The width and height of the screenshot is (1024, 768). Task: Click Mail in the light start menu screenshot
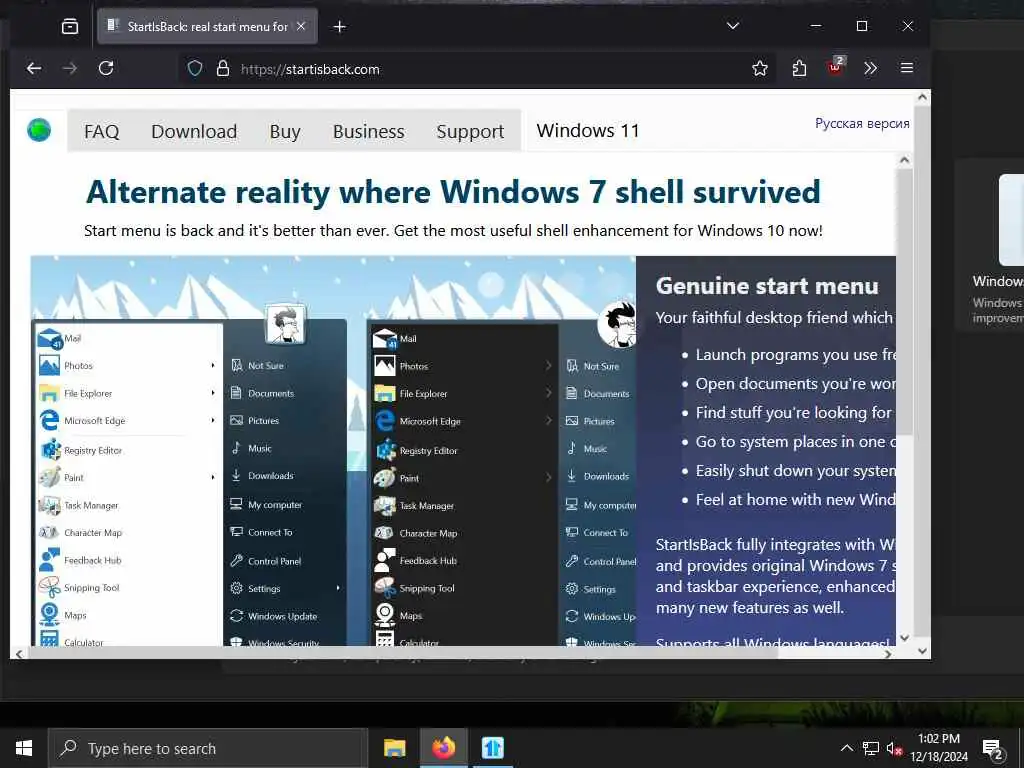click(x=72, y=338)
